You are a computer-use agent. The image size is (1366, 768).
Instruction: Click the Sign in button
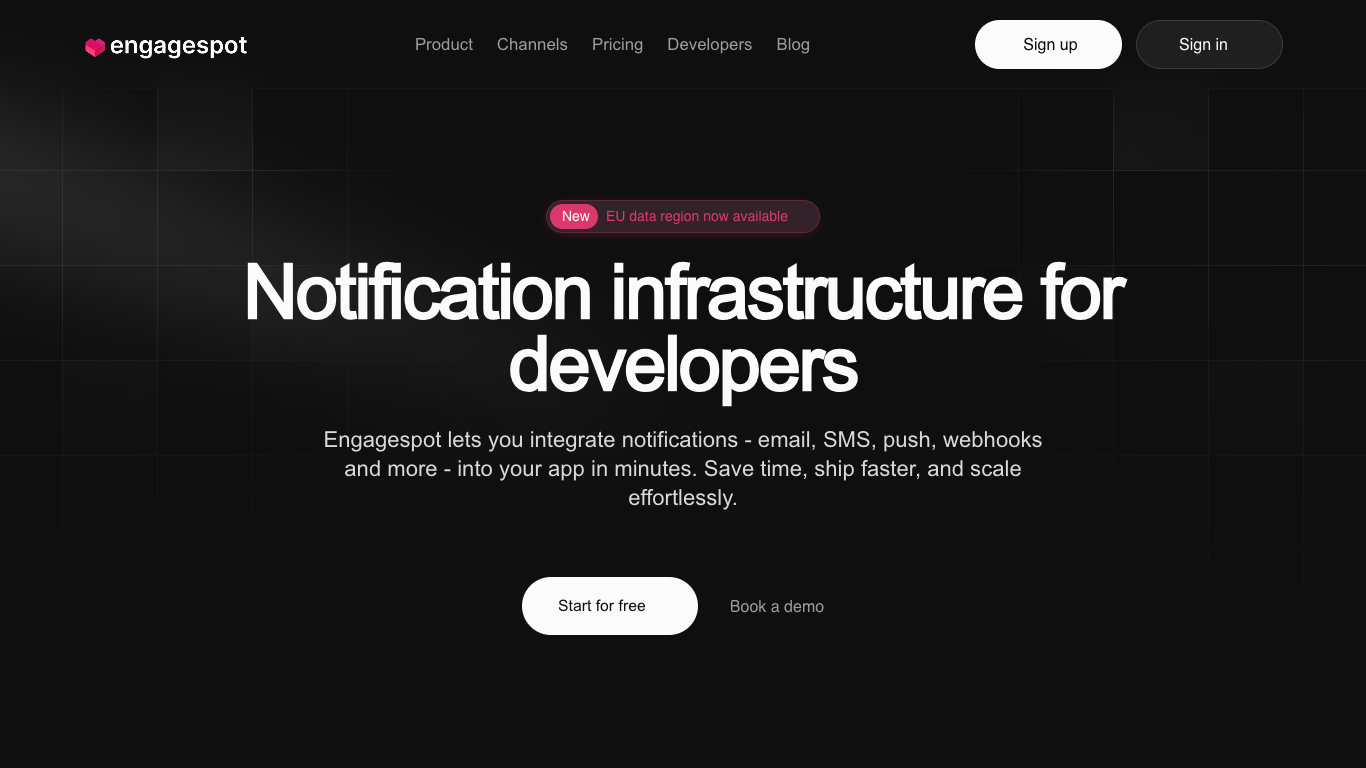[x=1209, y=45]
